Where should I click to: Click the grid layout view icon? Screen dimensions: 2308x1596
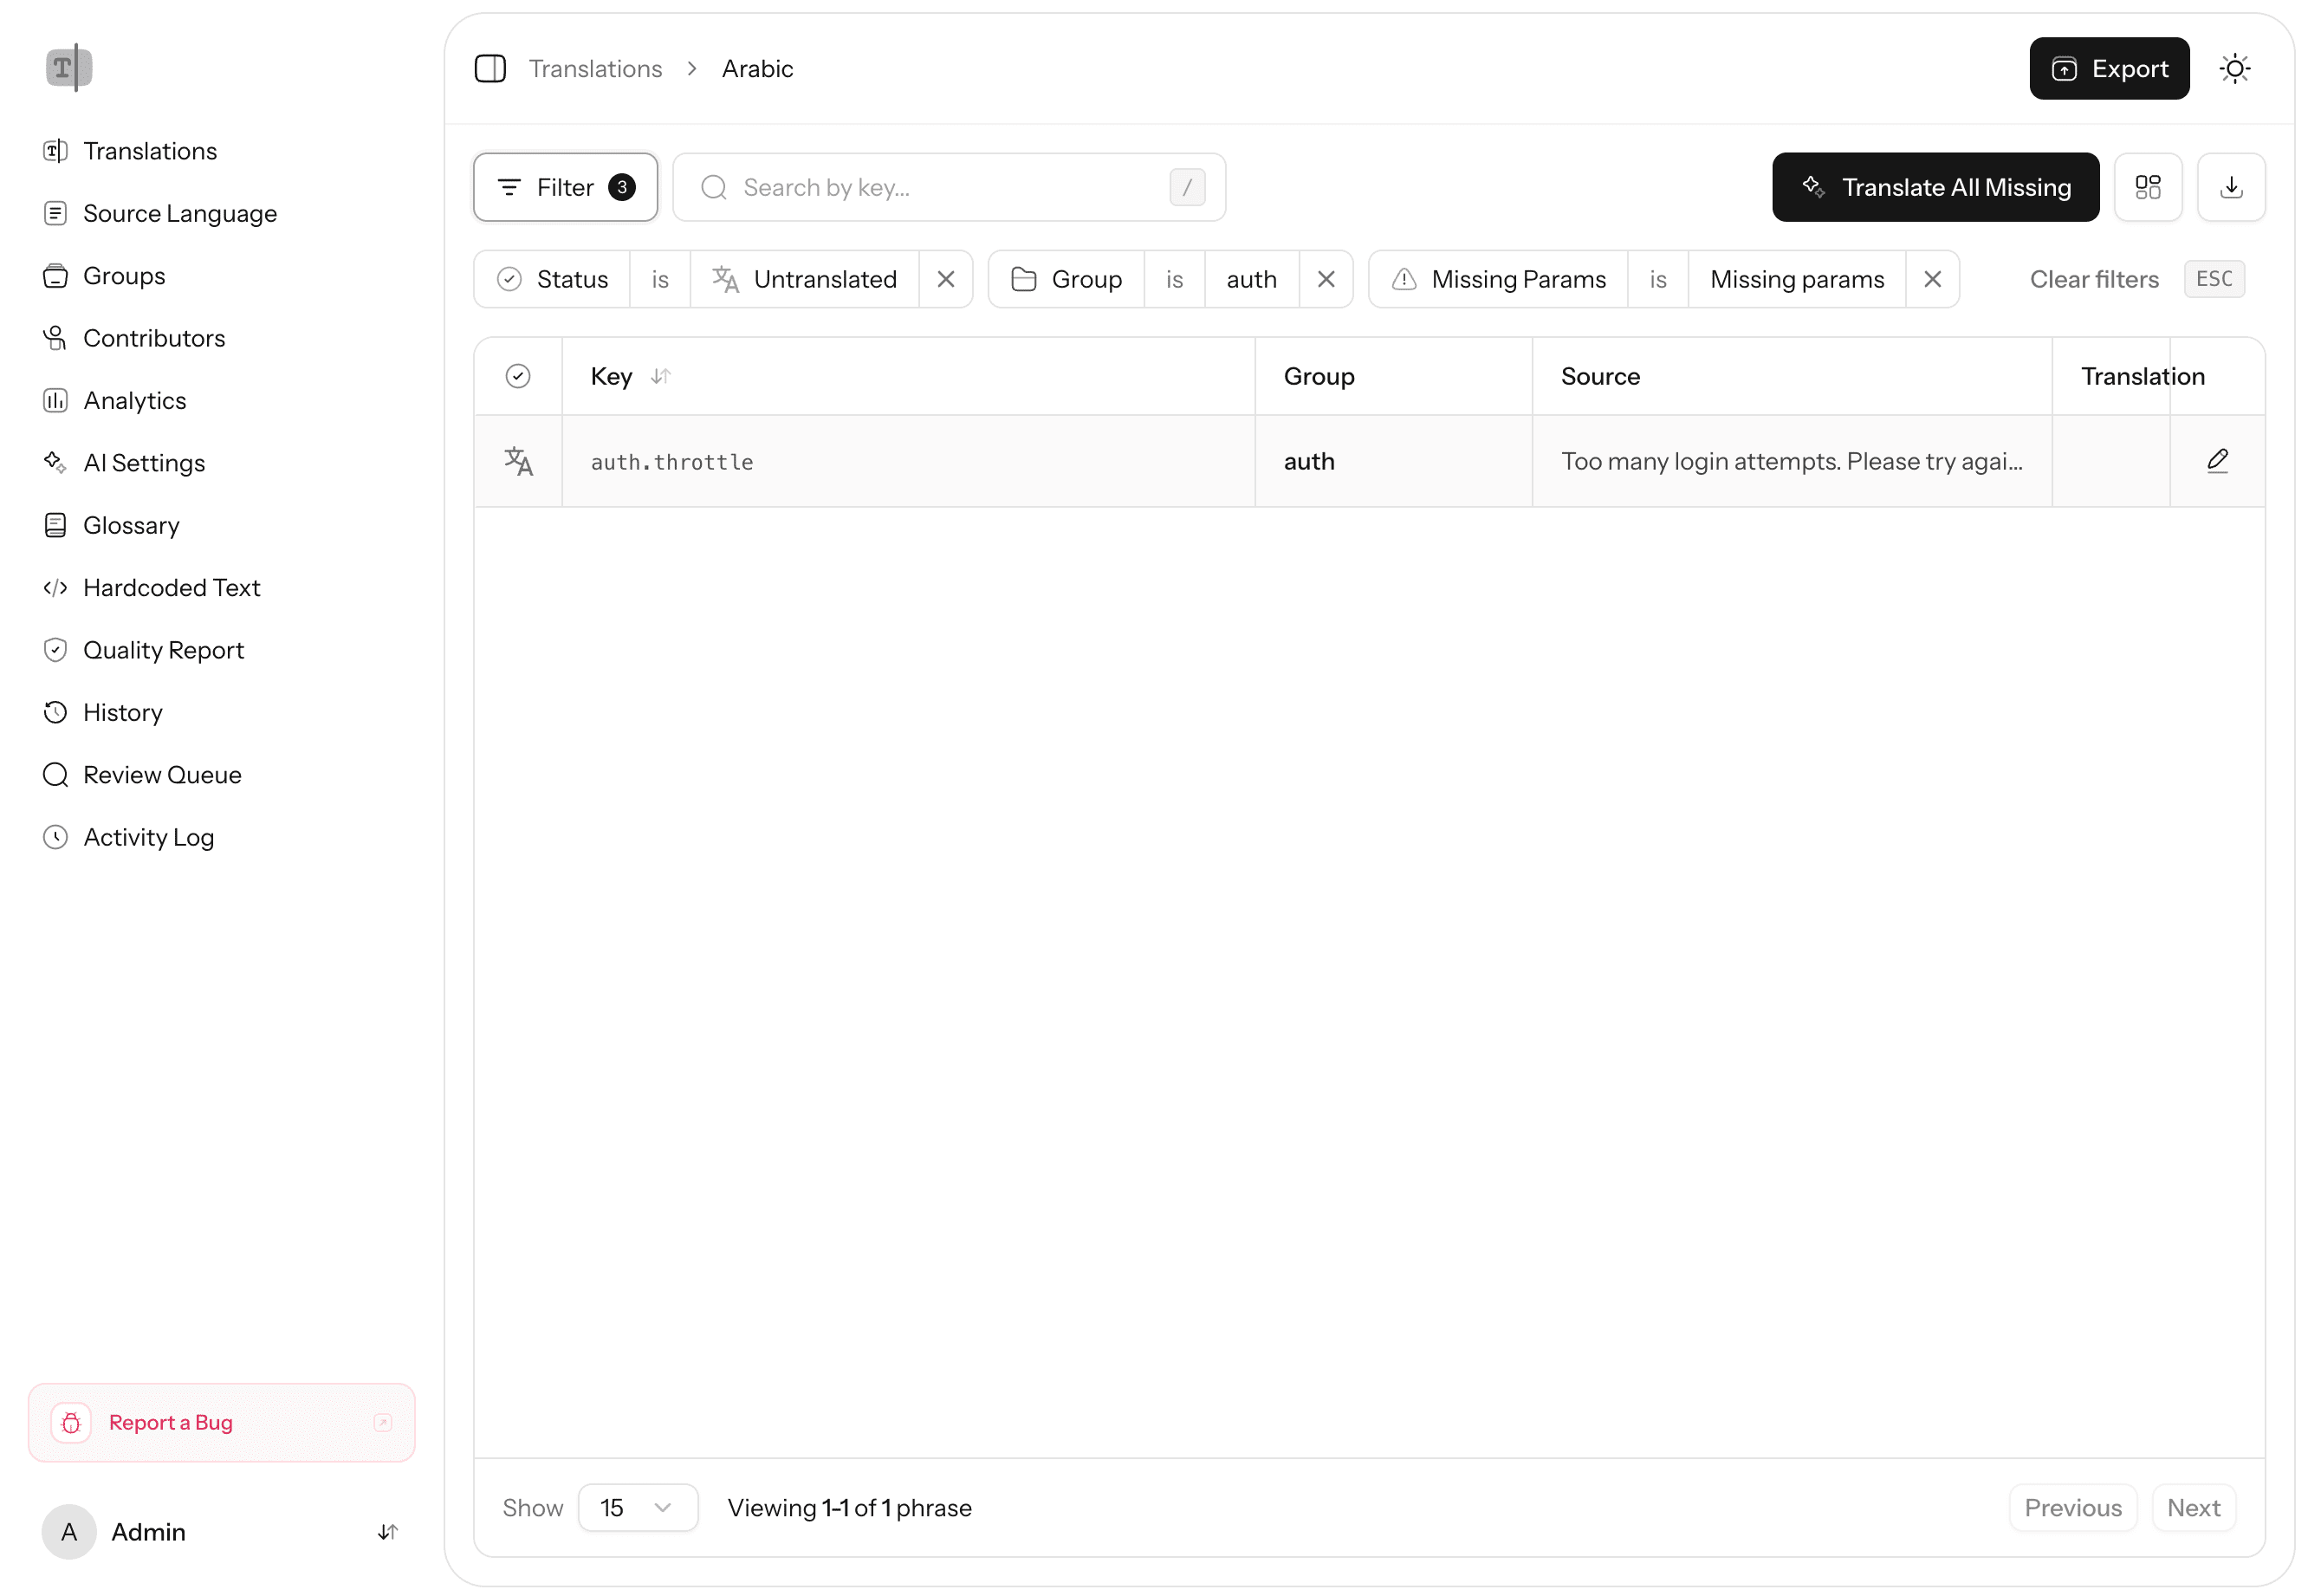(2148, 187)
